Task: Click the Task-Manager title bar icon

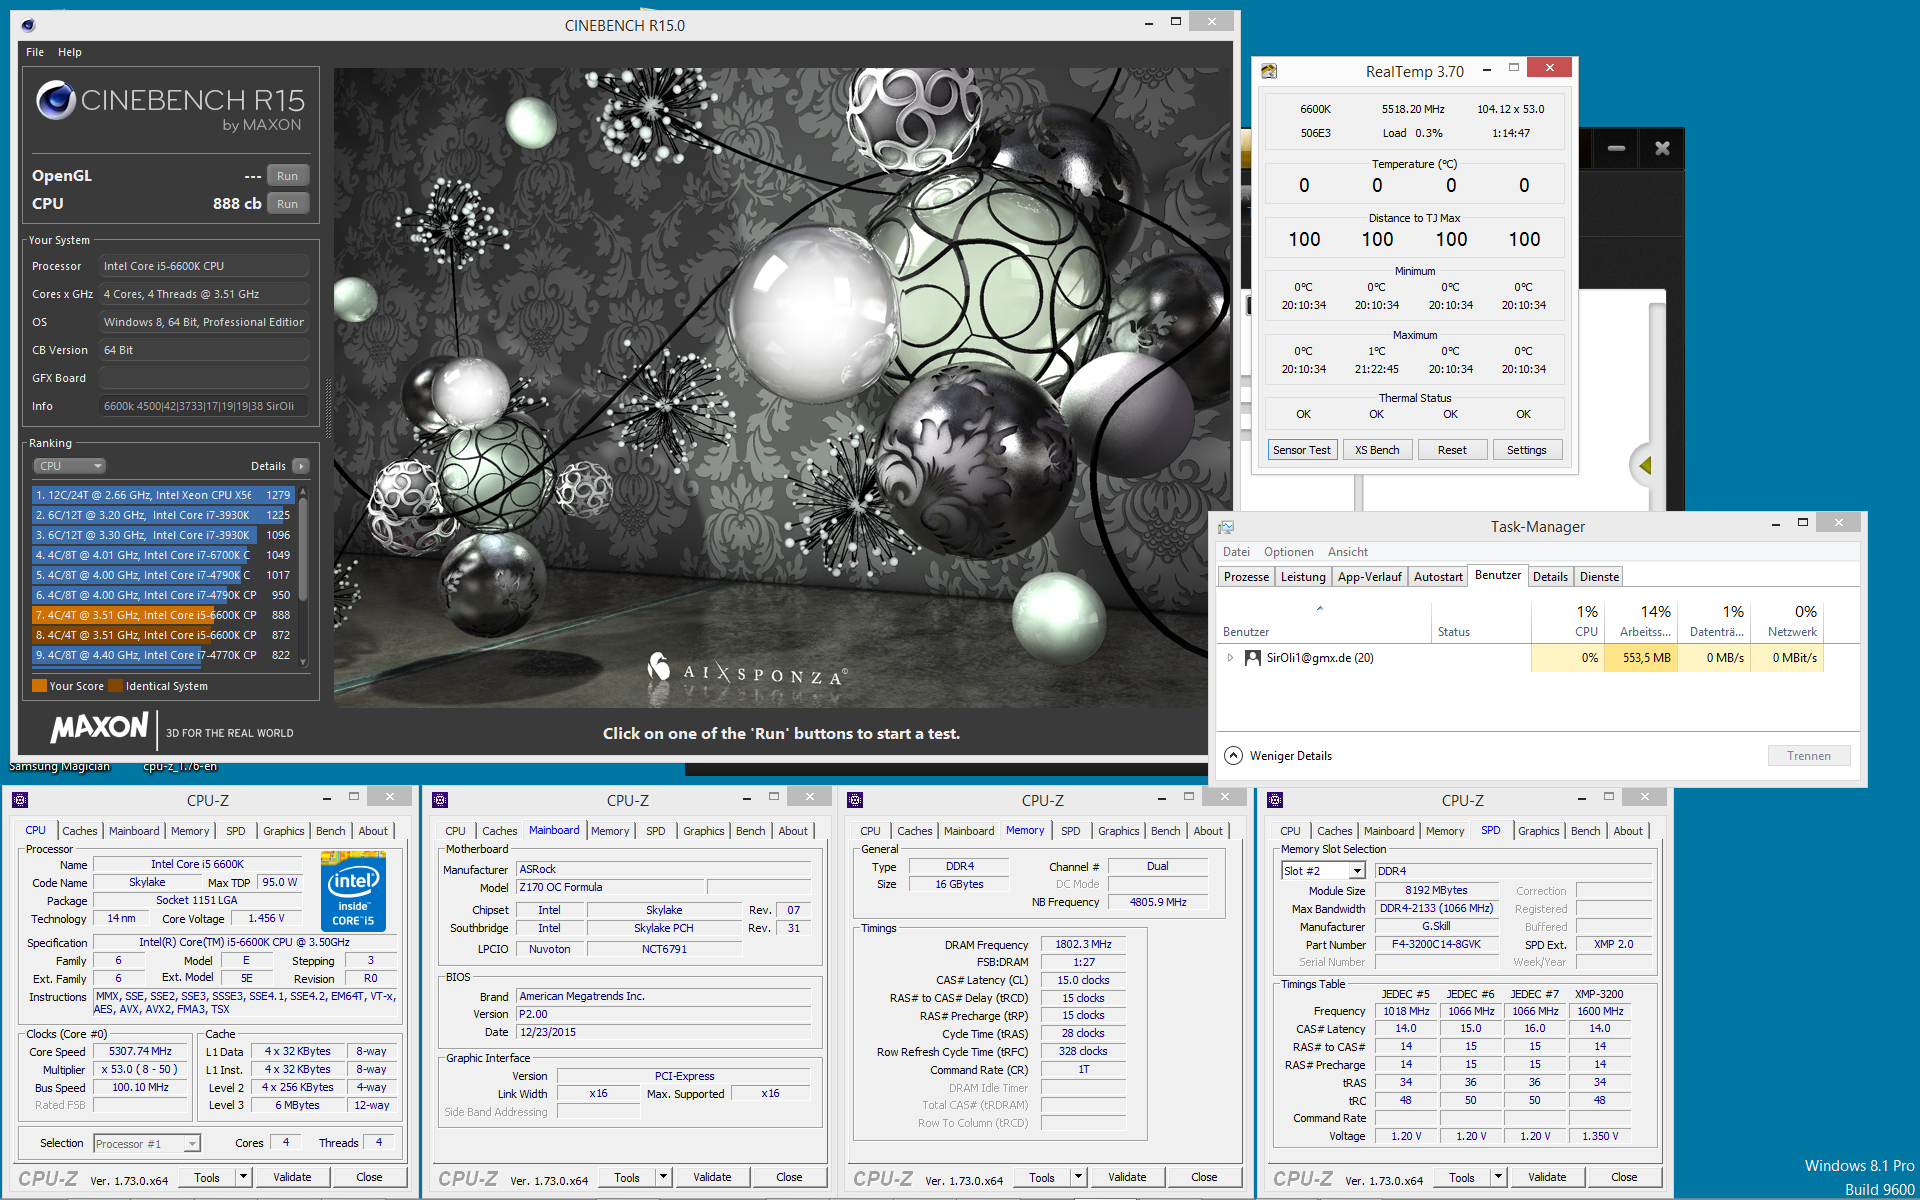Action: pos(1226,526)
